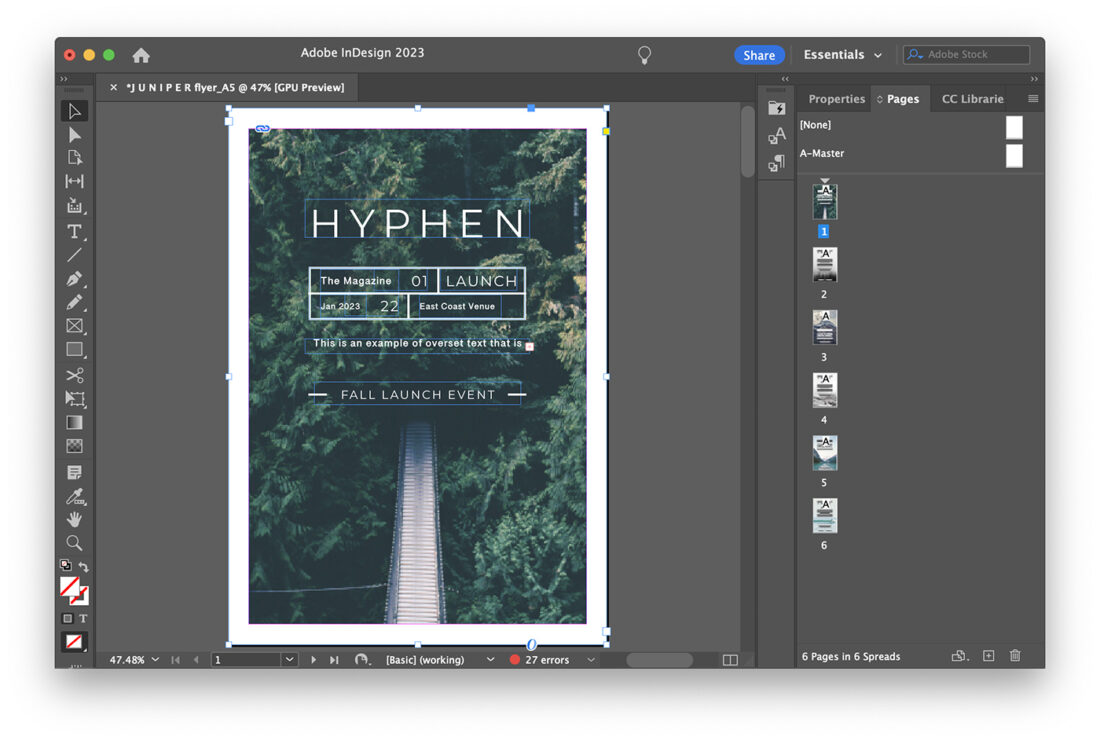Select the Zoom tool

pyautogui.click(x=75, y=542)
